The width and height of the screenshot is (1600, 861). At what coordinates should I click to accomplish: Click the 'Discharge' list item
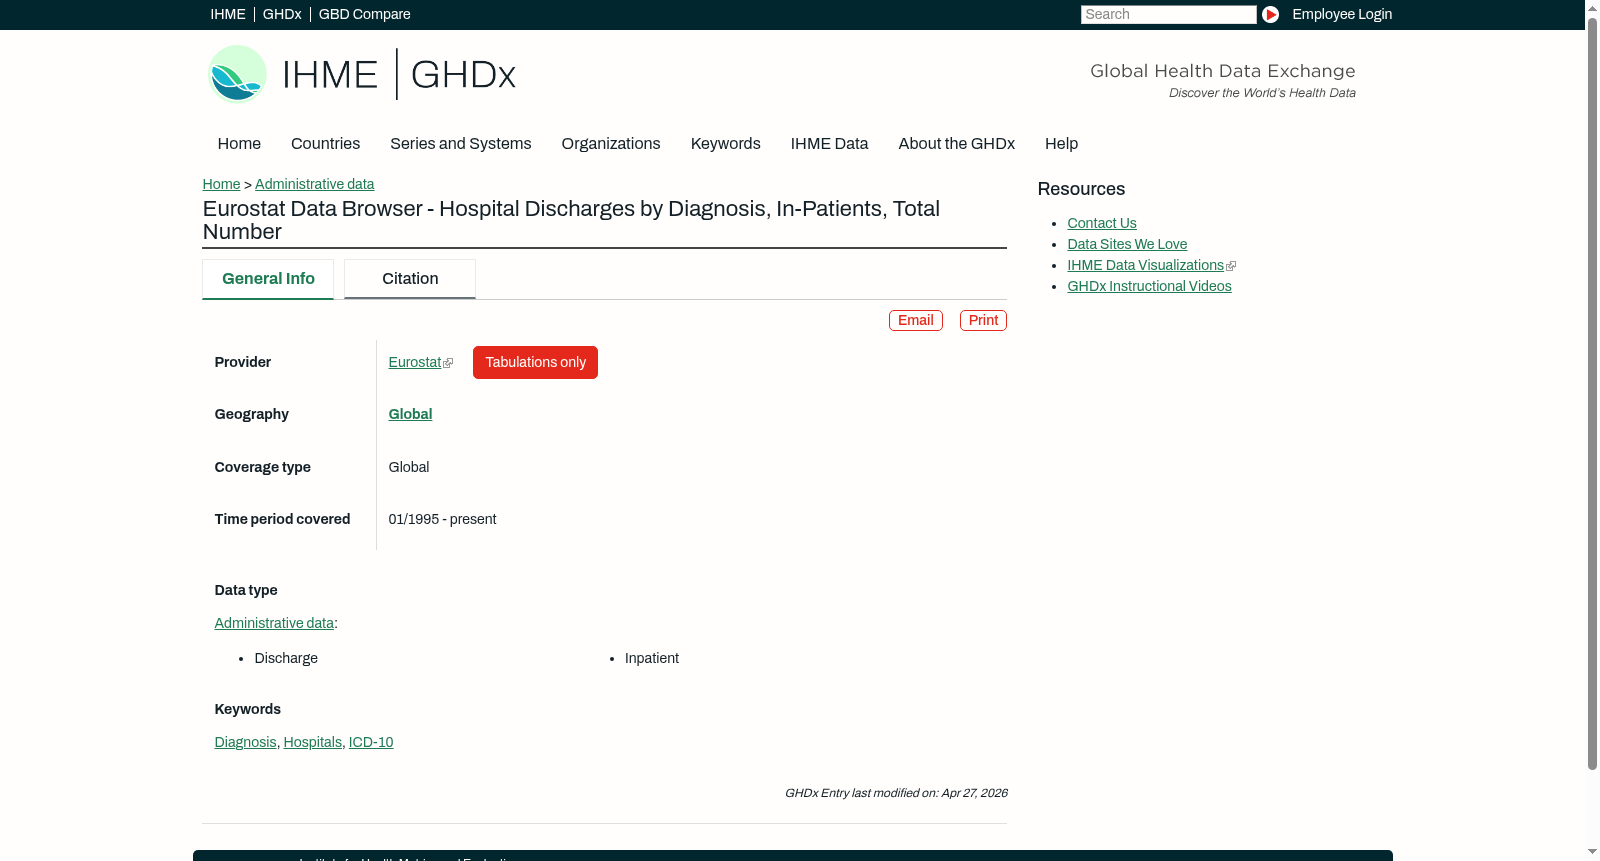coord(286,658)
